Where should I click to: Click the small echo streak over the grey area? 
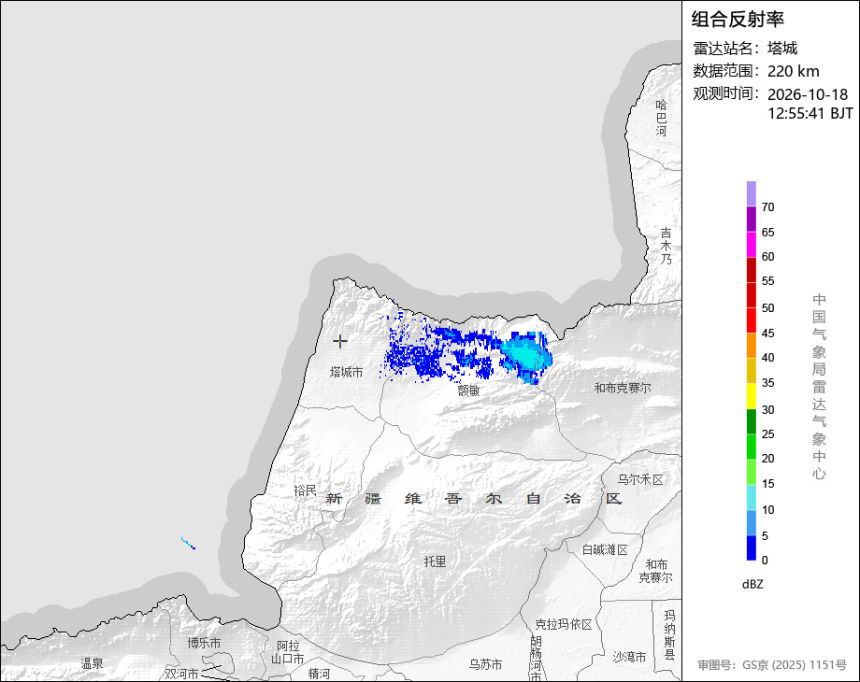coord(188,543)
